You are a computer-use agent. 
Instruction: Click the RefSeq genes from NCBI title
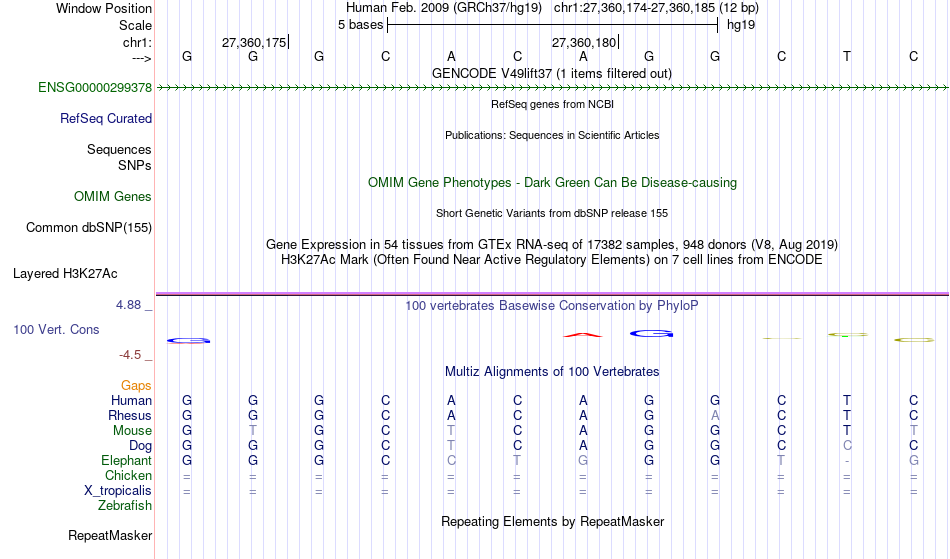point(553,104)
